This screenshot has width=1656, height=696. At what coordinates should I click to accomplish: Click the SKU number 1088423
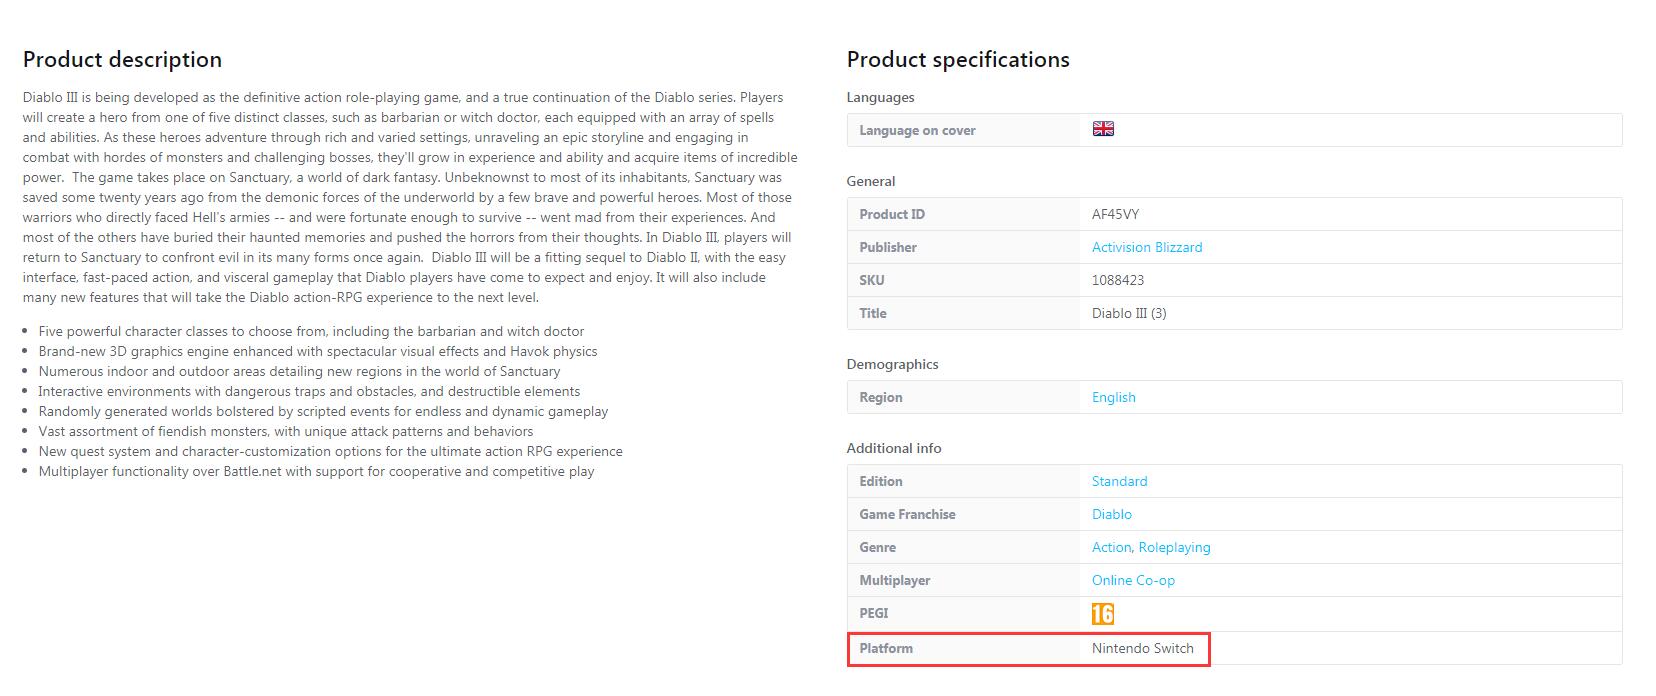(1117, 280)
